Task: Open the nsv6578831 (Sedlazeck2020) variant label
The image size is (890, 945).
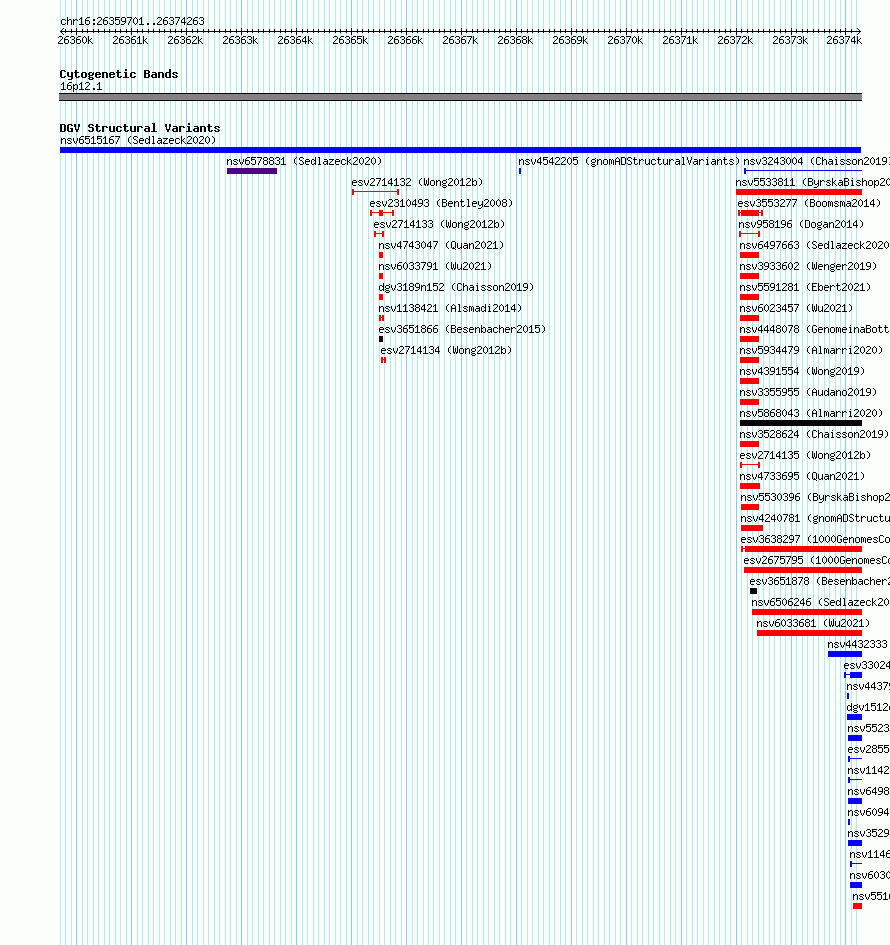Action: pos(304,162)
